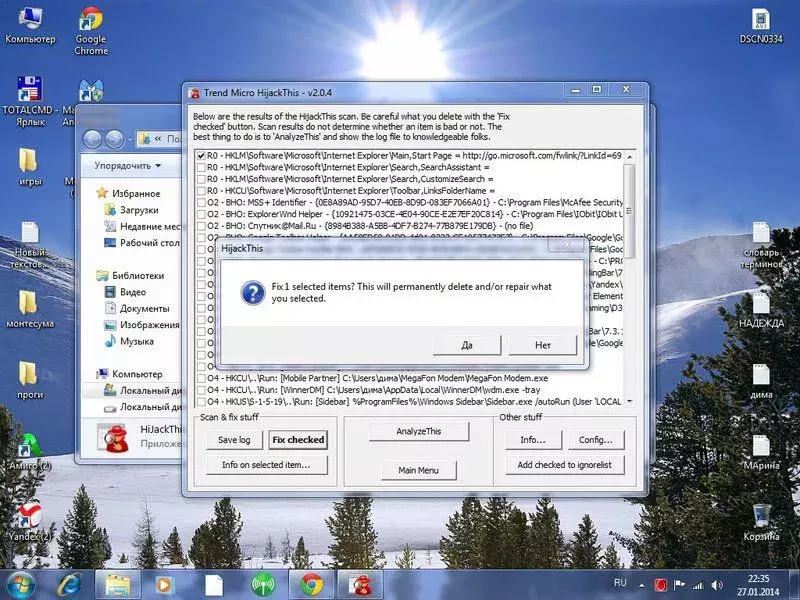
Task: Select дима file on desktop
Action: pyautogui.click(x=761, y=381)
